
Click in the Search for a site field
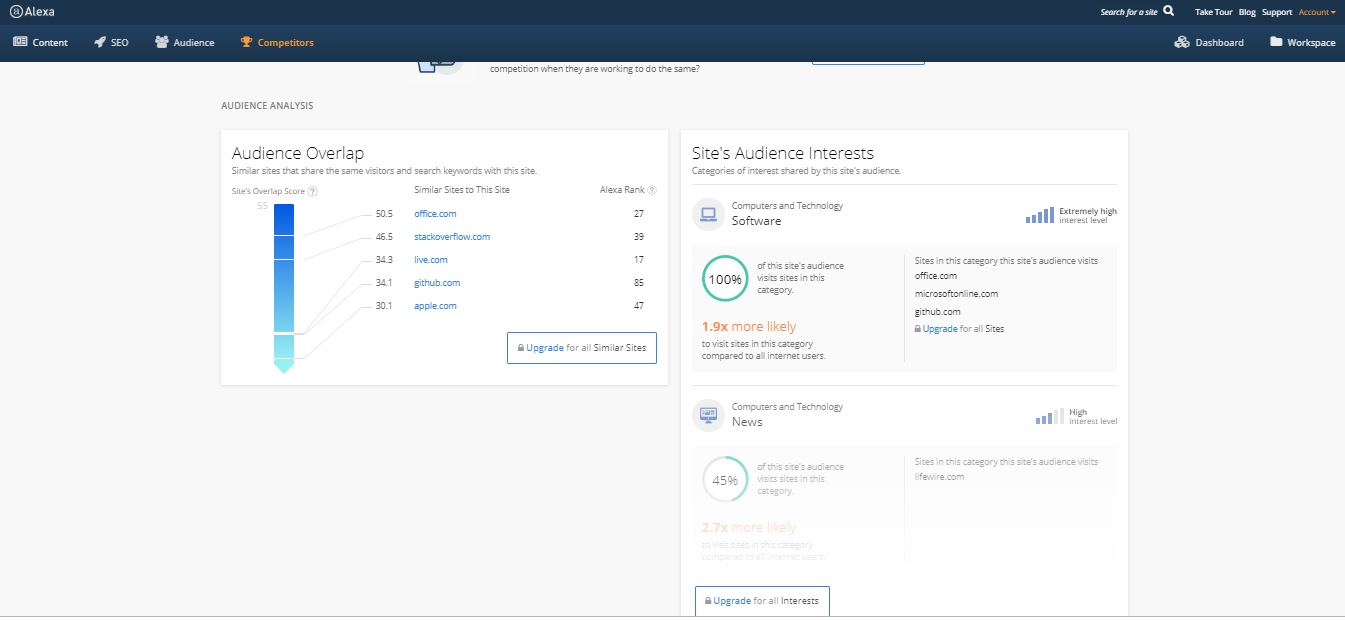[x=1128, y=12]
